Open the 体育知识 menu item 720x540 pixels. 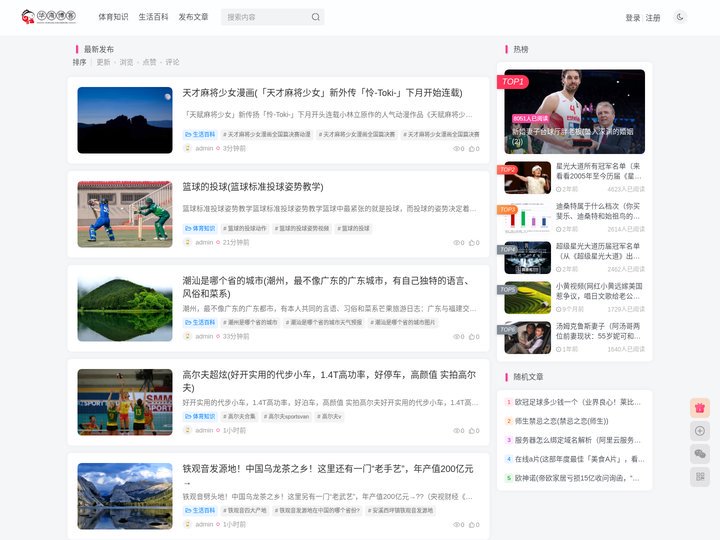(113, 17)
